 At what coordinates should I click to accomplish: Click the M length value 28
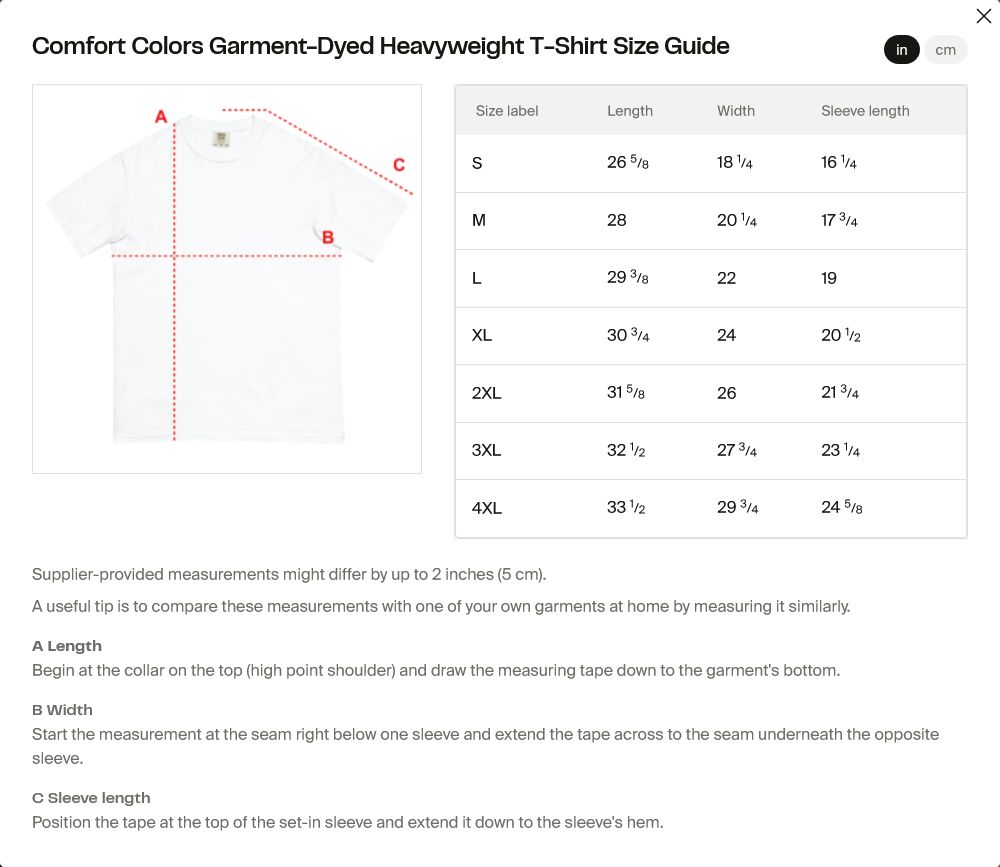point(617,220)
